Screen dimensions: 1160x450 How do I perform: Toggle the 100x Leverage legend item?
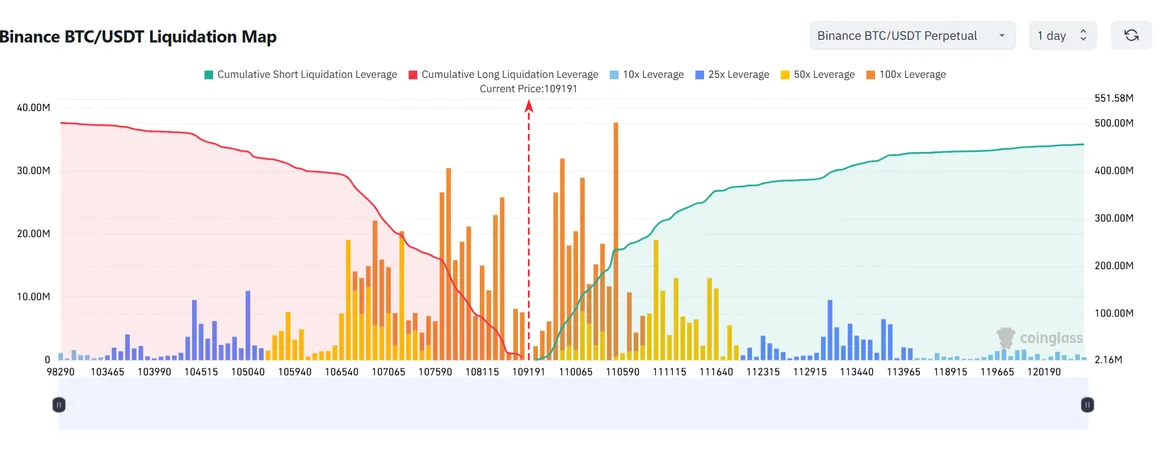tap(906, 75)
